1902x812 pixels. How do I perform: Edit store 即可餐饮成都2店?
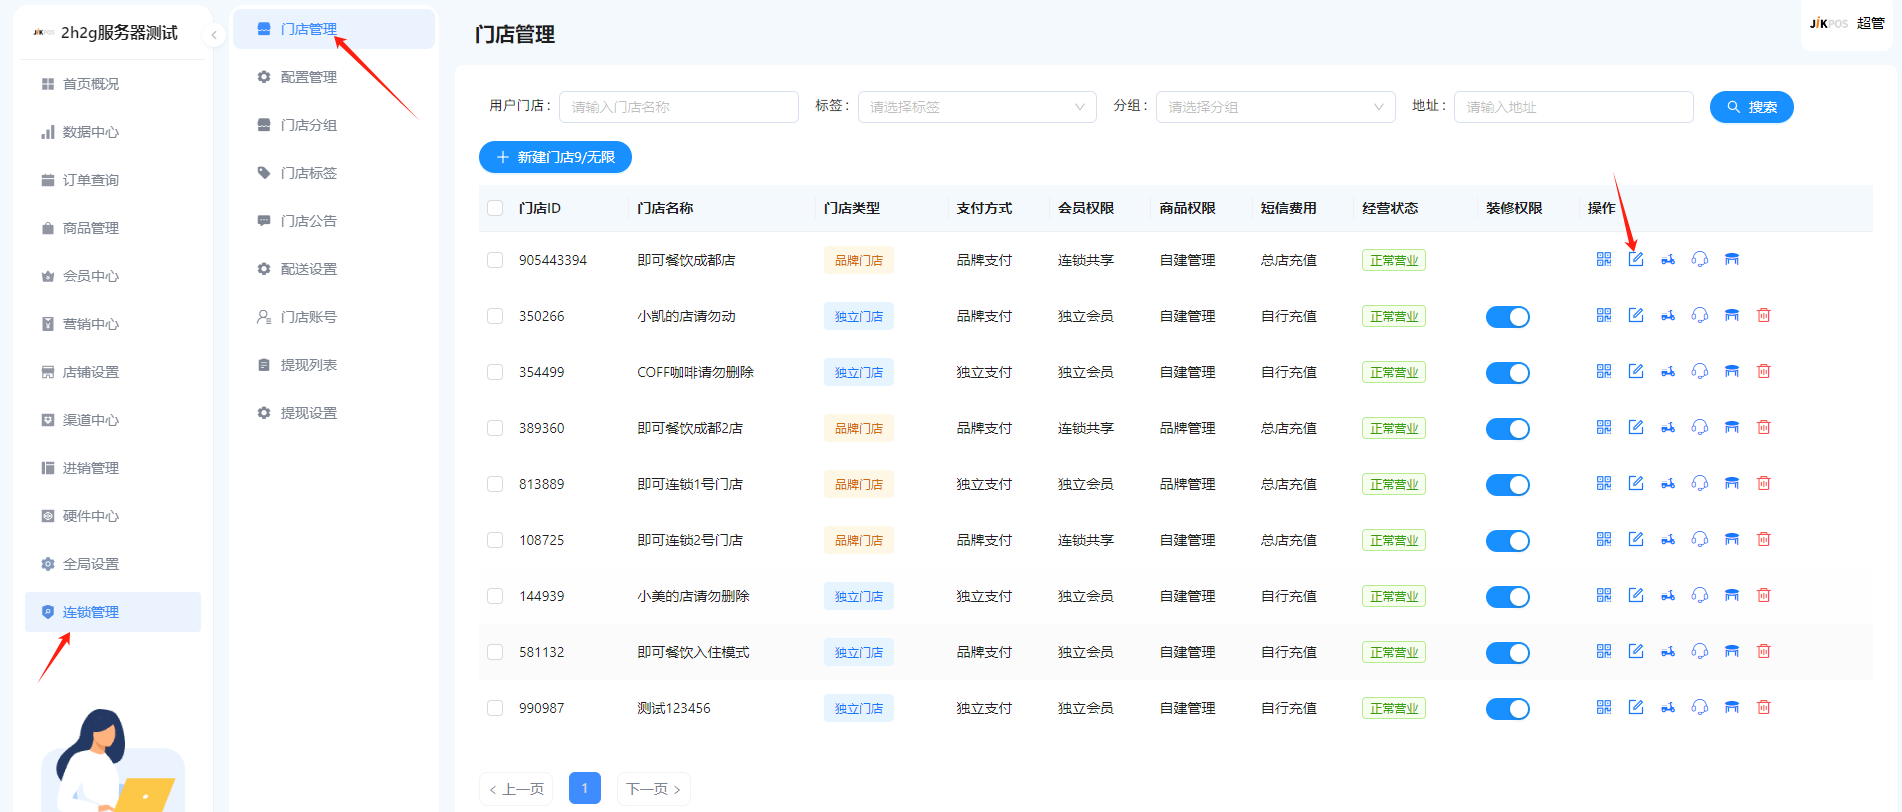coord(1636,427)
